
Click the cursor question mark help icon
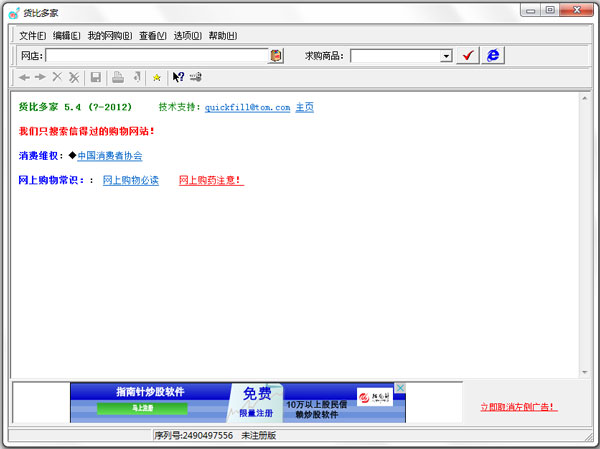178,77
